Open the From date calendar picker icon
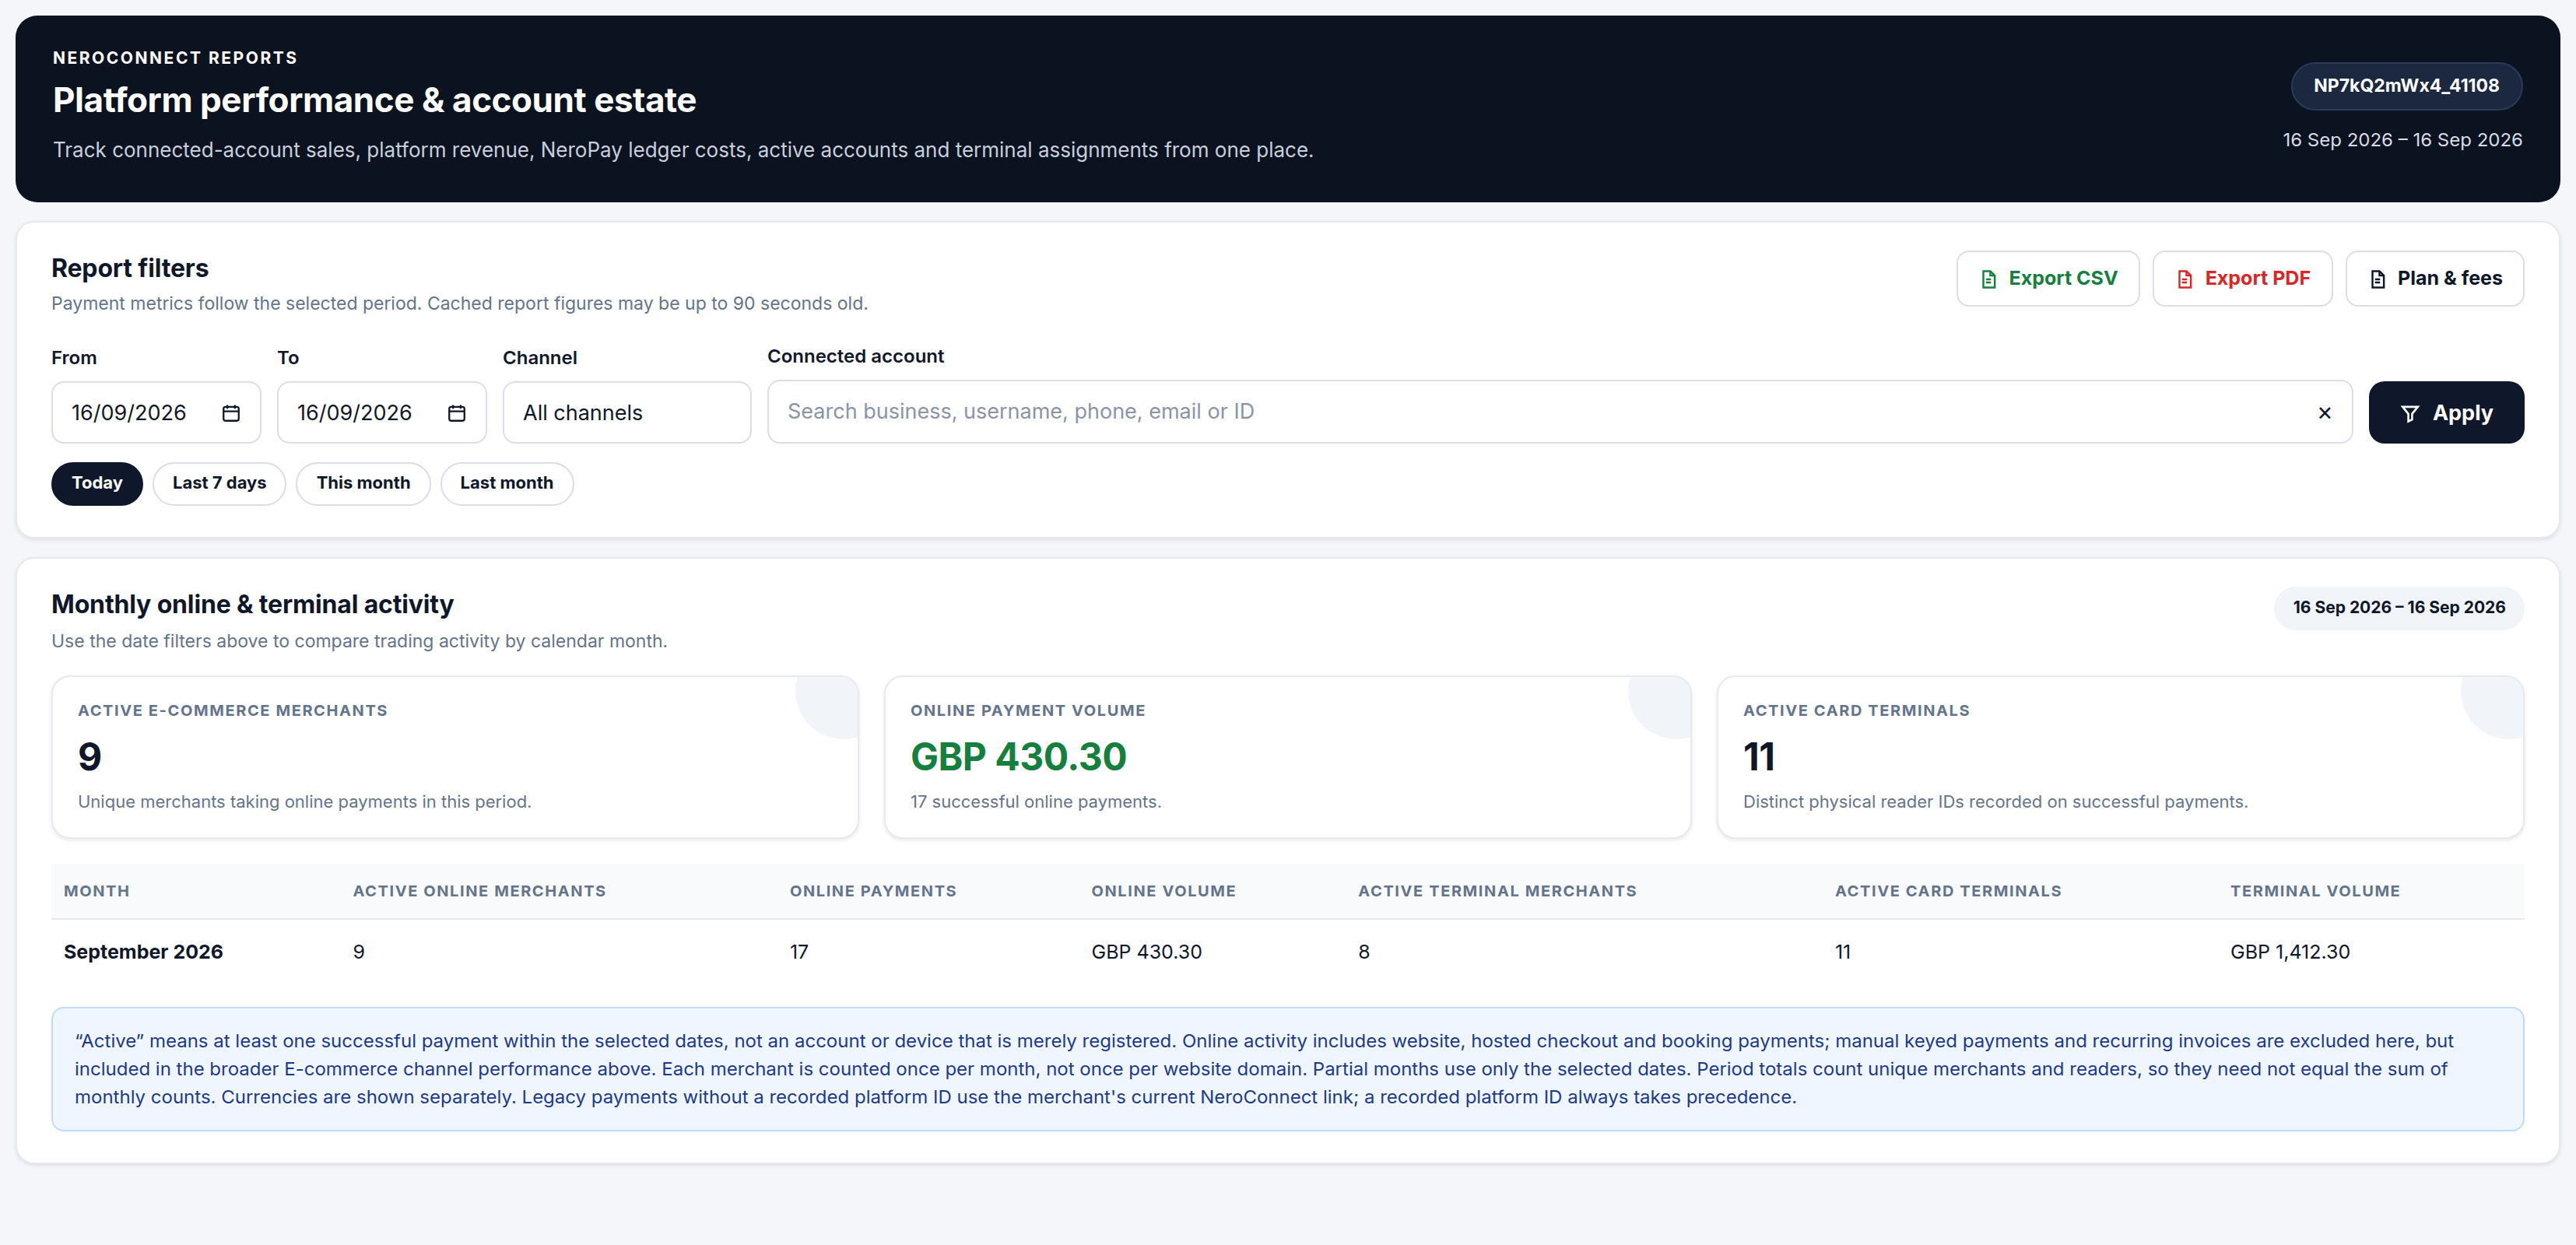This screenshot has width=2576, height=1245. [x=231, y=413]
